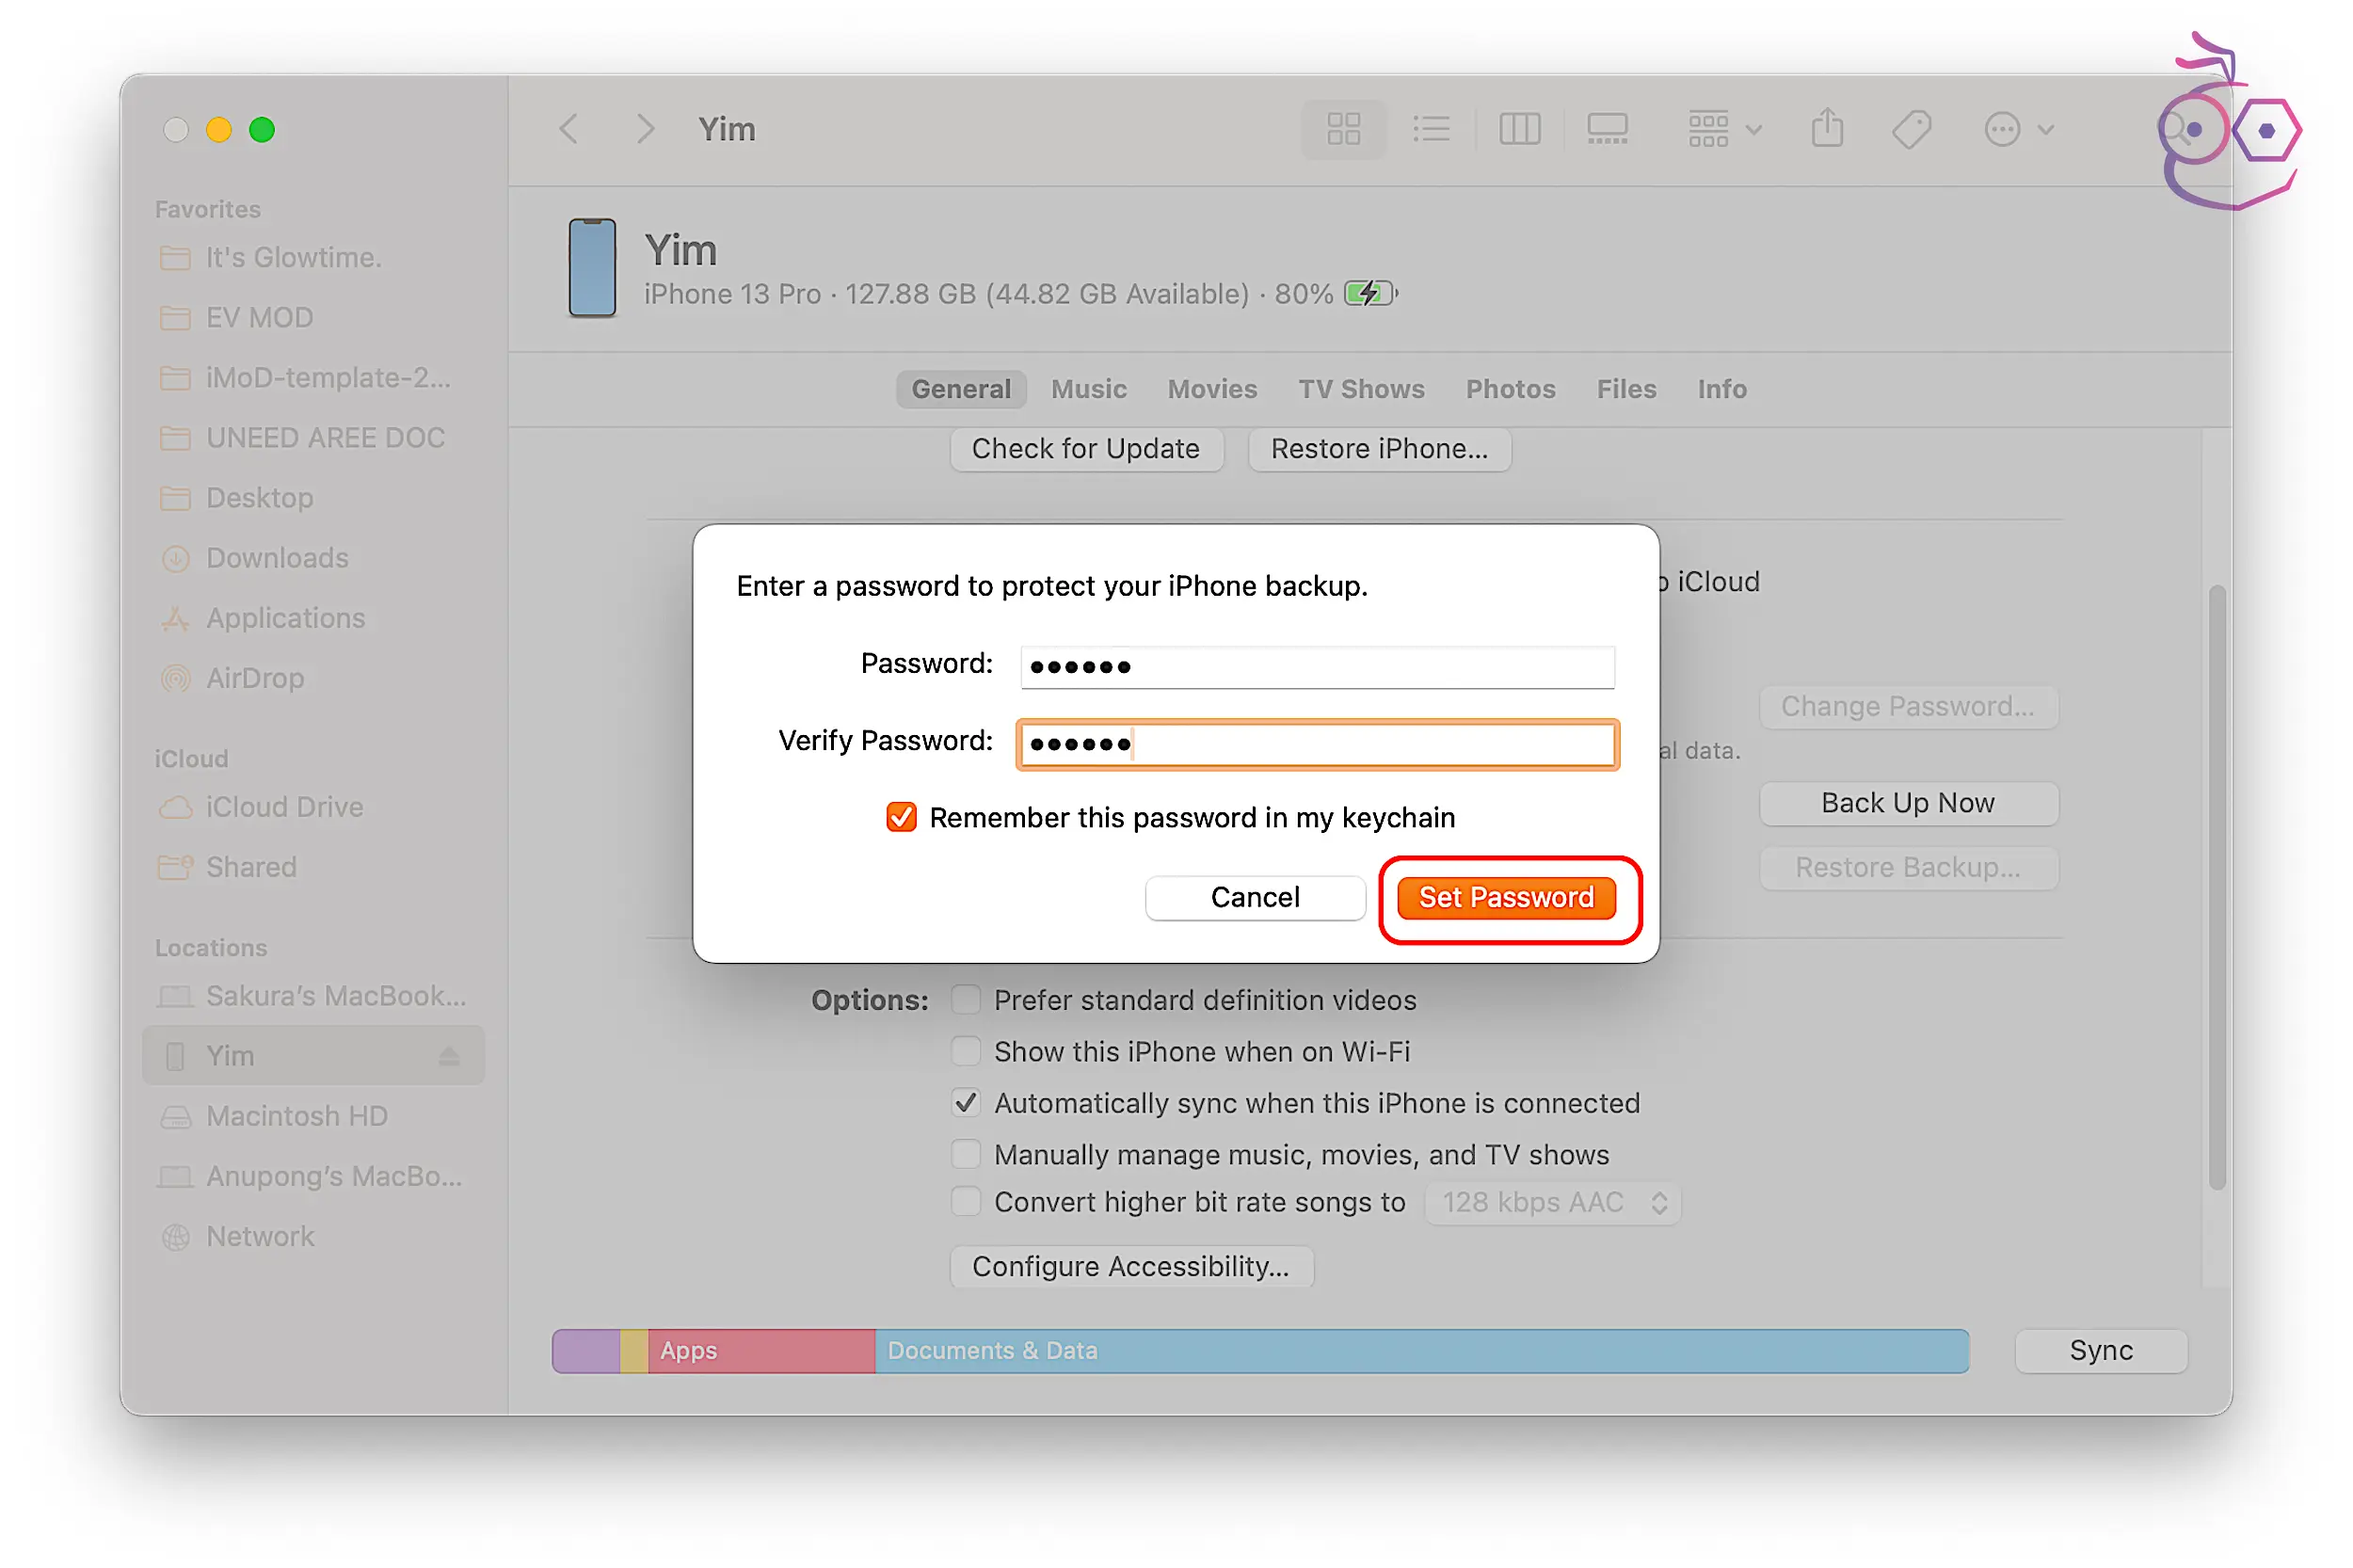Viewport: 2353px width, 1568px height.
Task: Go back with the left chevron
Action: pyautogui.click(x=569, y=129)
